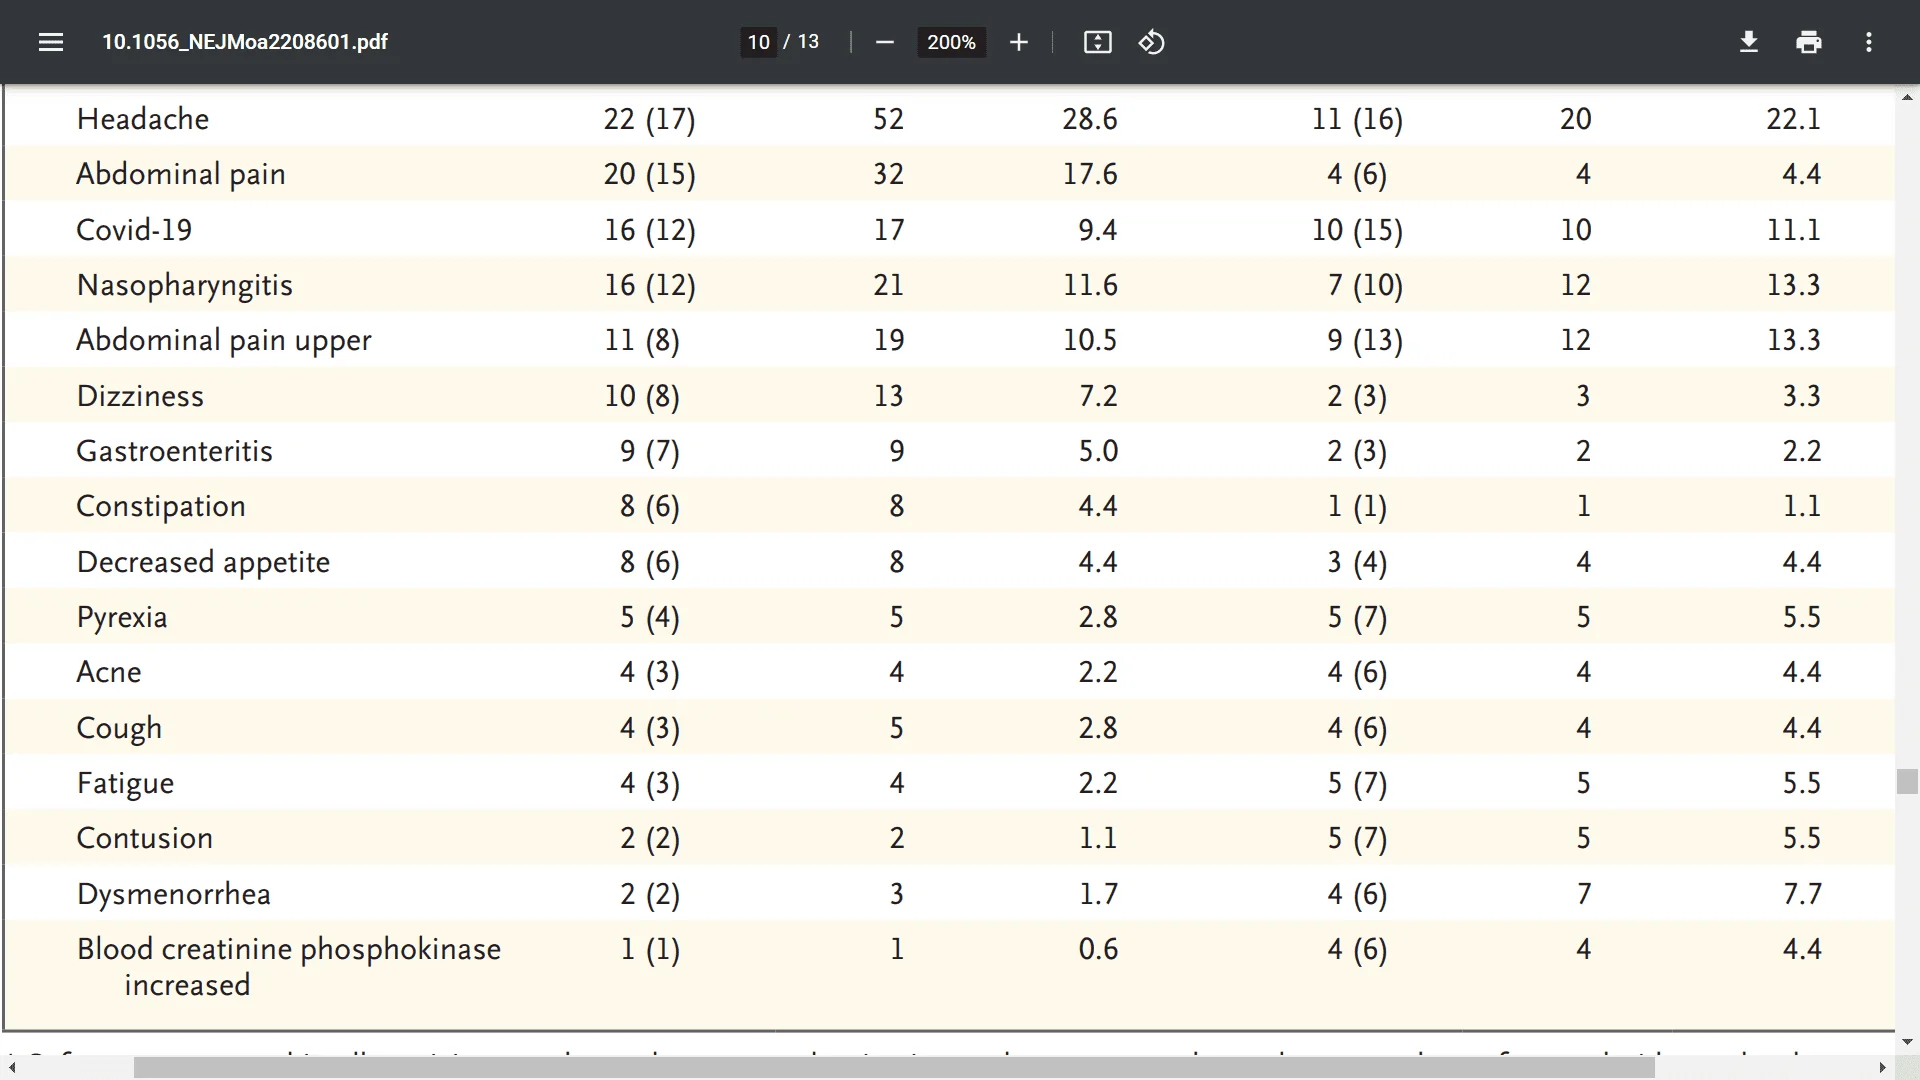1920x1080 pixels.
Task: Click the 11.6 rate for Nasopharyngitis
Action: point(1090,285)
